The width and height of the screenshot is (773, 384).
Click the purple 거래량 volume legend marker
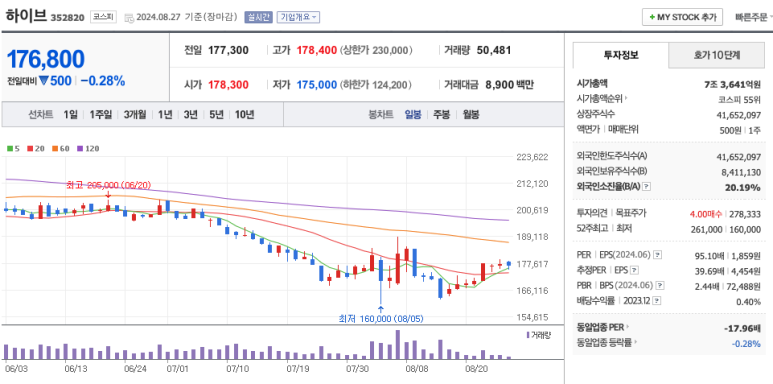pos(528,335)
